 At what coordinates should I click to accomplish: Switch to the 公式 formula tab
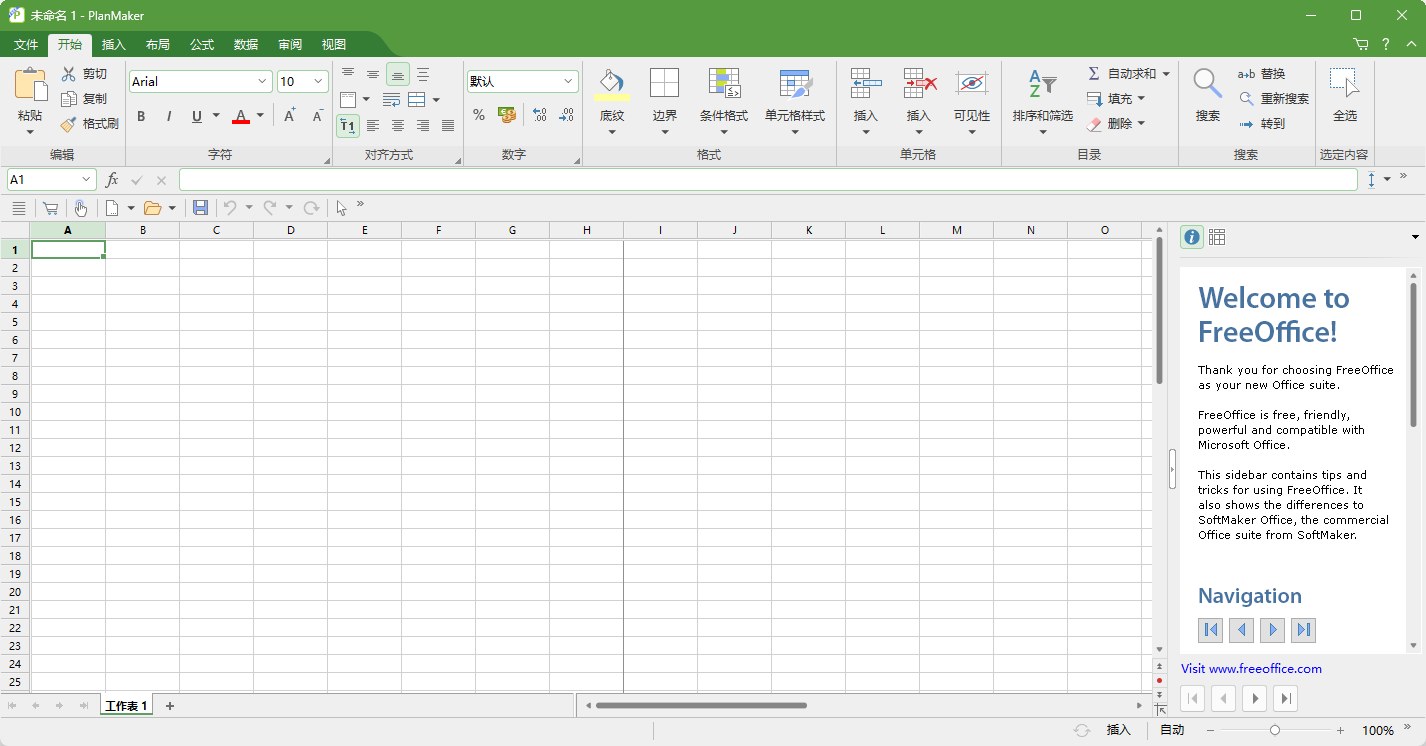(x=202, y=45)
